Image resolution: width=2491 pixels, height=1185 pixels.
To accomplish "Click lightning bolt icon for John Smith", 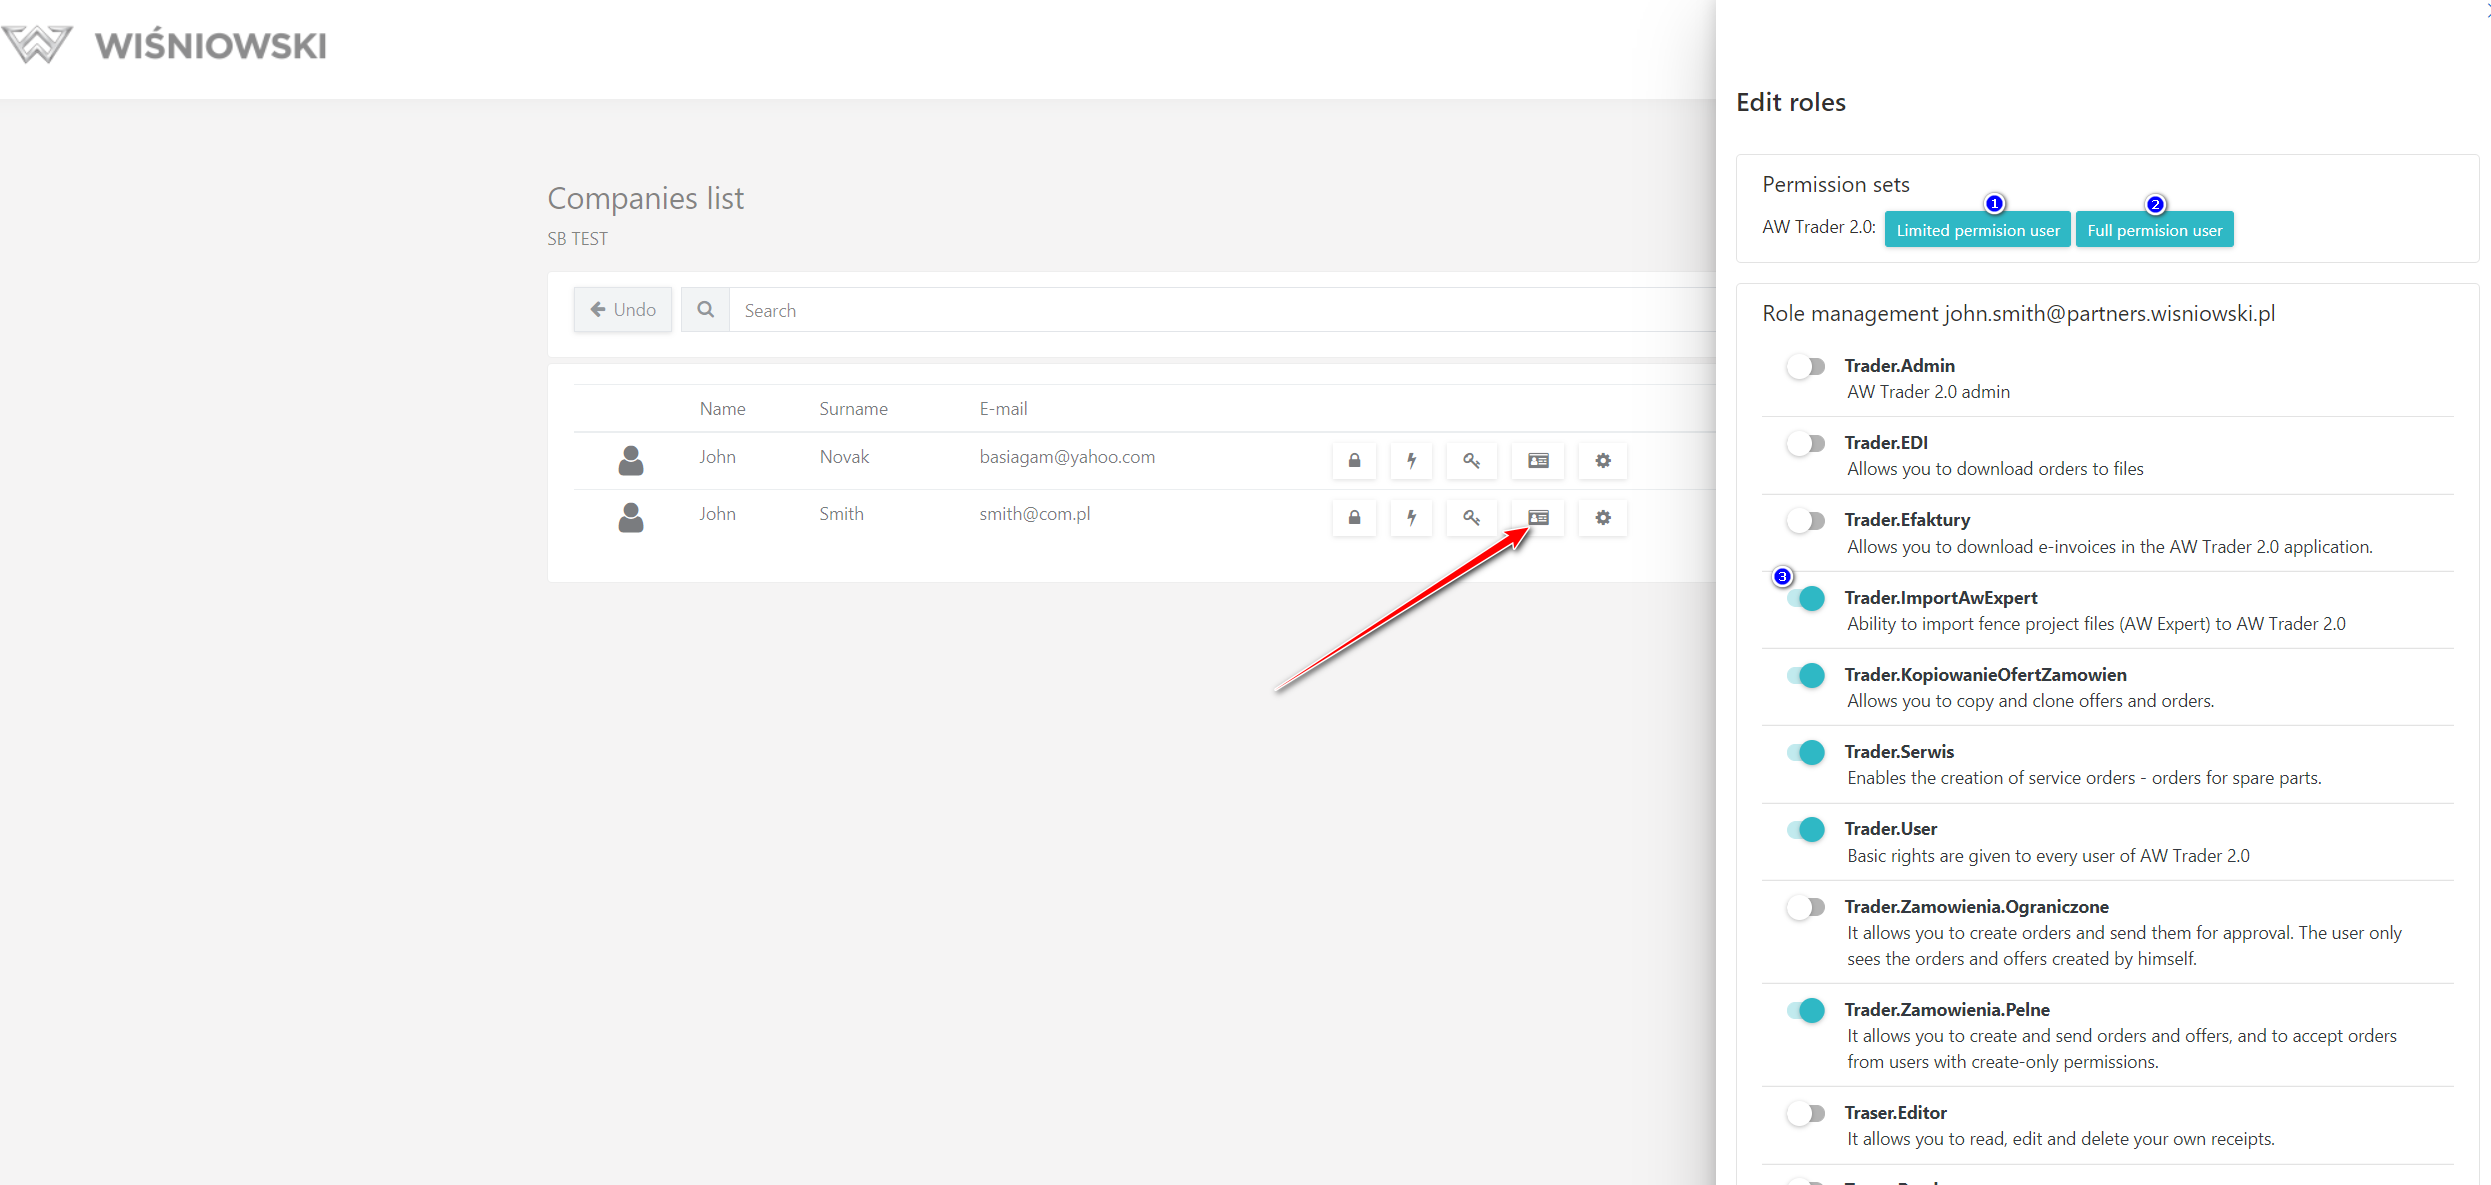I will tap(1411, 518).
